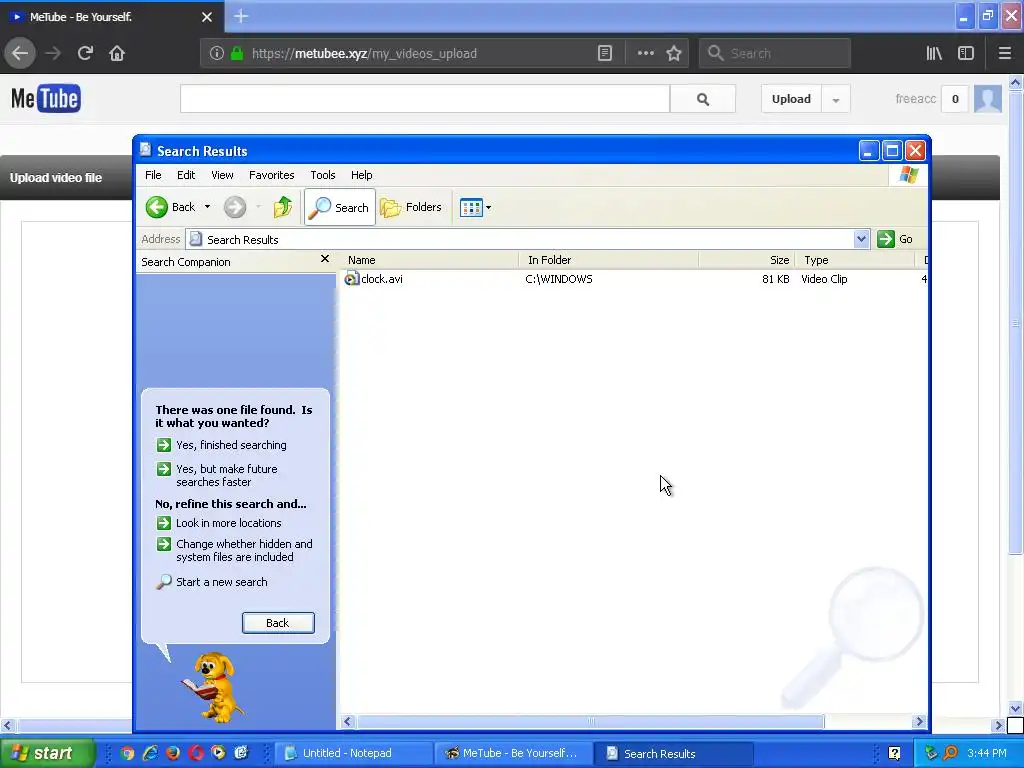The image size is (1024, 768).
Task: Click the browser page scroll-down arrow
Action: pos(1016,709)
